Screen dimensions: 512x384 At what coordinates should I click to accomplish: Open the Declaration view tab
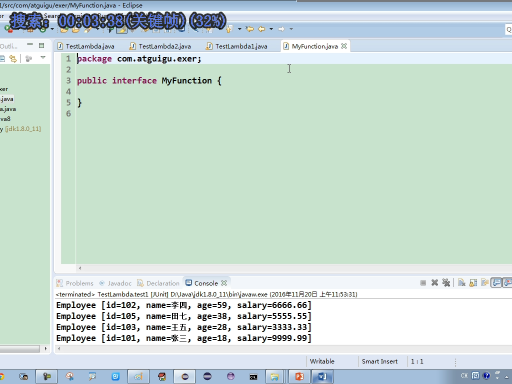158,283
